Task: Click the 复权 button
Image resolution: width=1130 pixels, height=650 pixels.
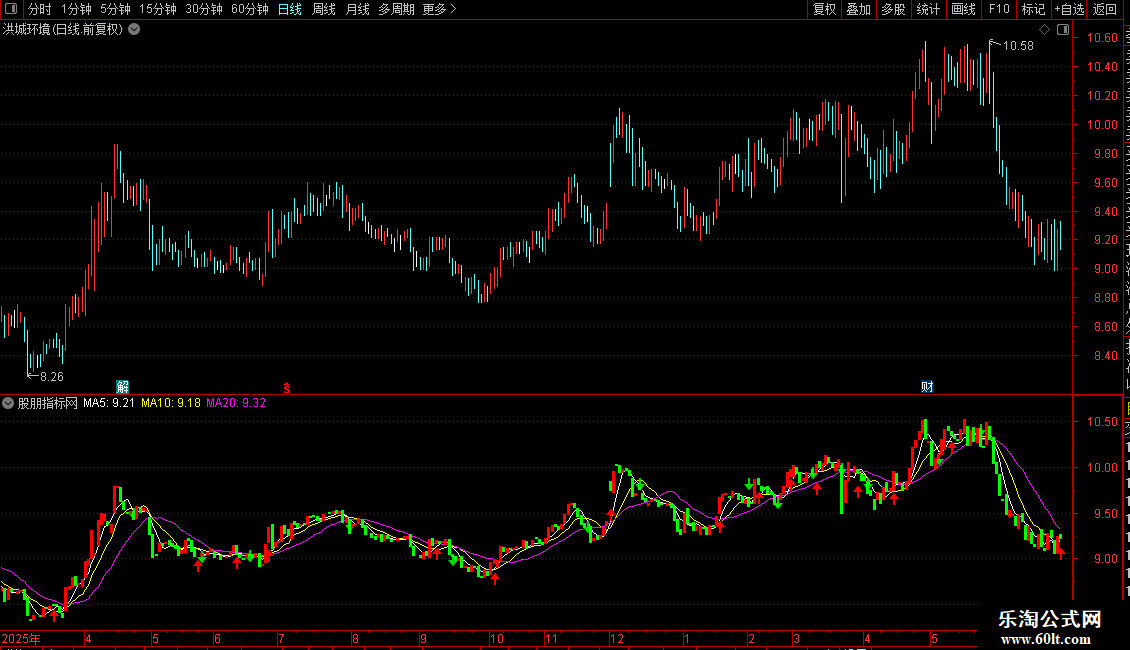Action: (824, 9)
